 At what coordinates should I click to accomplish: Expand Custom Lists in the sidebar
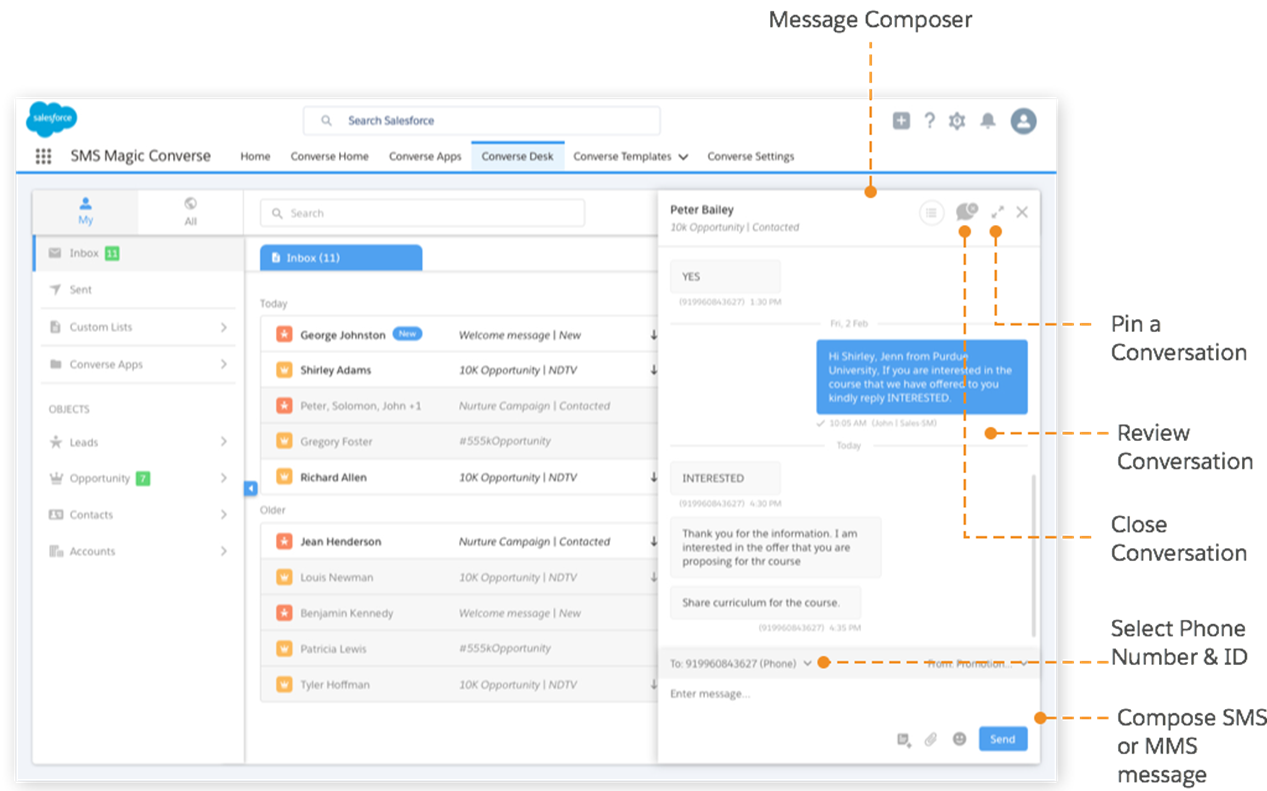pyautogui.click(x=223, y=327)
